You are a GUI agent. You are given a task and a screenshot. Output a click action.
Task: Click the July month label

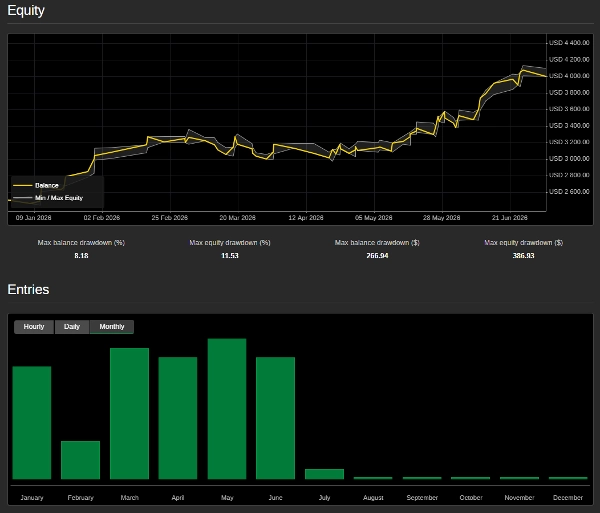(x=324, y=498)
